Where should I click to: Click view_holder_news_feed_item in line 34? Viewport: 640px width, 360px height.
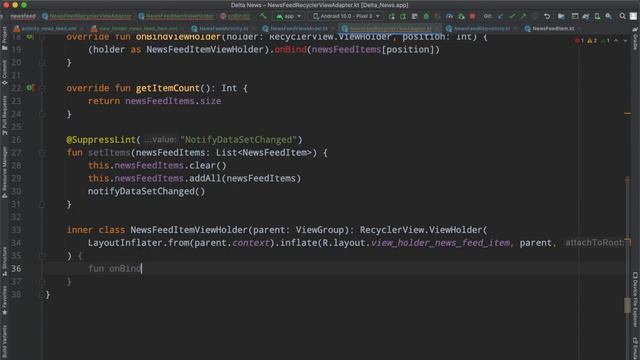tap(440, 243)
